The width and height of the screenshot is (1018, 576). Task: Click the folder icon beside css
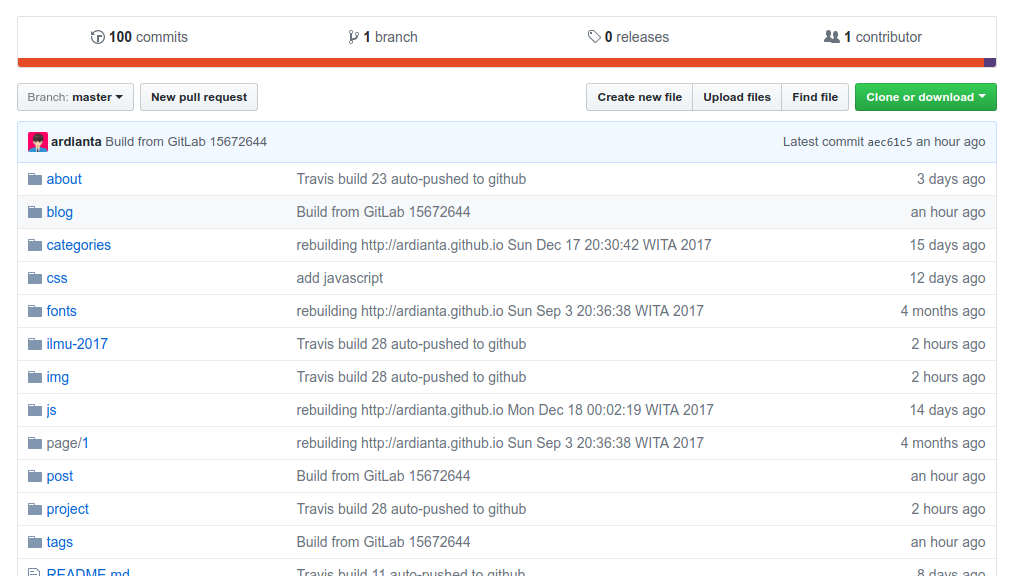(34, 278)
